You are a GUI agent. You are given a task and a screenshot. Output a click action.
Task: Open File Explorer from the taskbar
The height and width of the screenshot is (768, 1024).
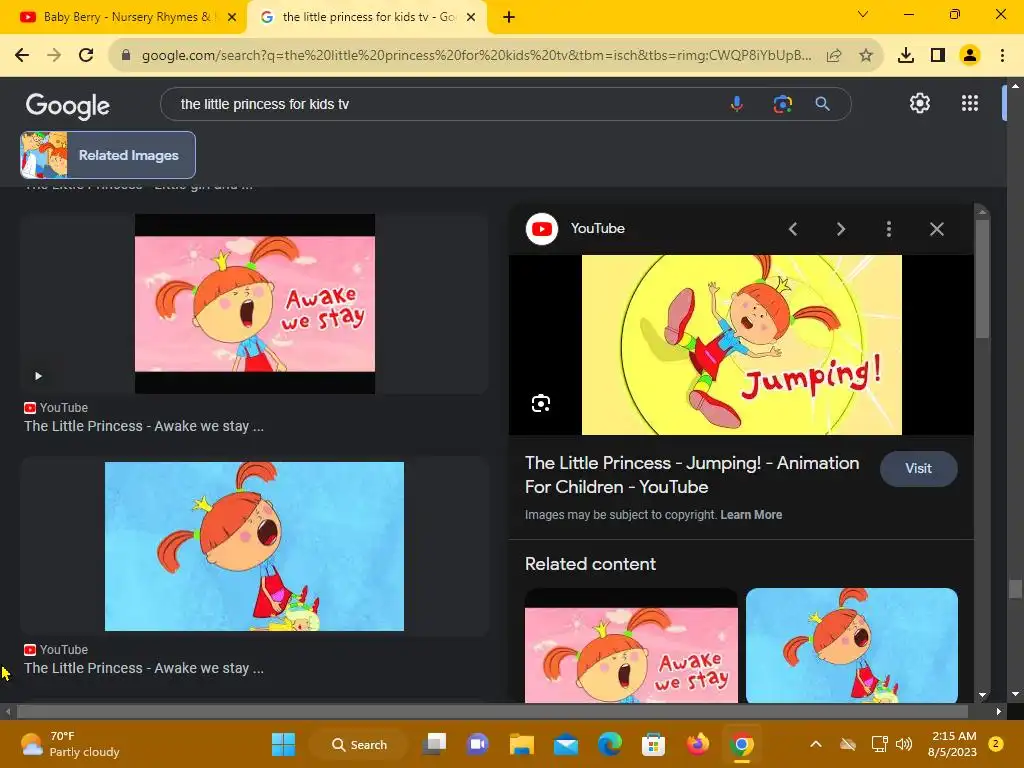click(x=522, y=744)
